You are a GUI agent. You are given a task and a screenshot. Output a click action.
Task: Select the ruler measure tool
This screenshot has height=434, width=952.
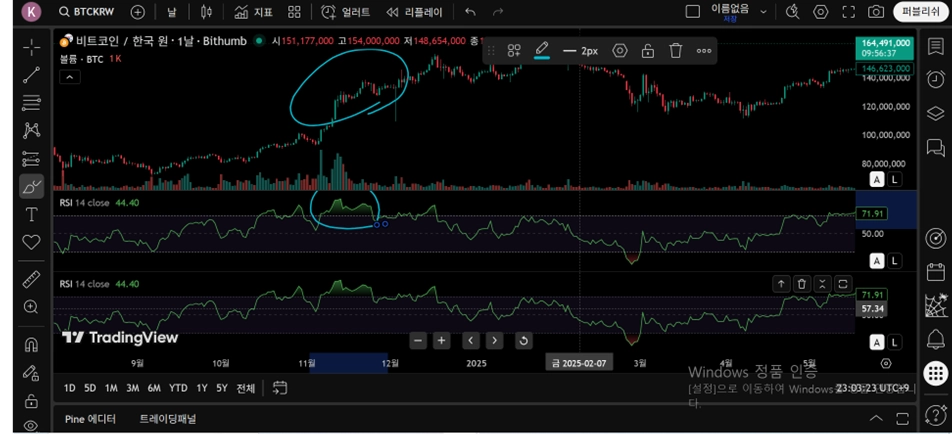[32, 279]
